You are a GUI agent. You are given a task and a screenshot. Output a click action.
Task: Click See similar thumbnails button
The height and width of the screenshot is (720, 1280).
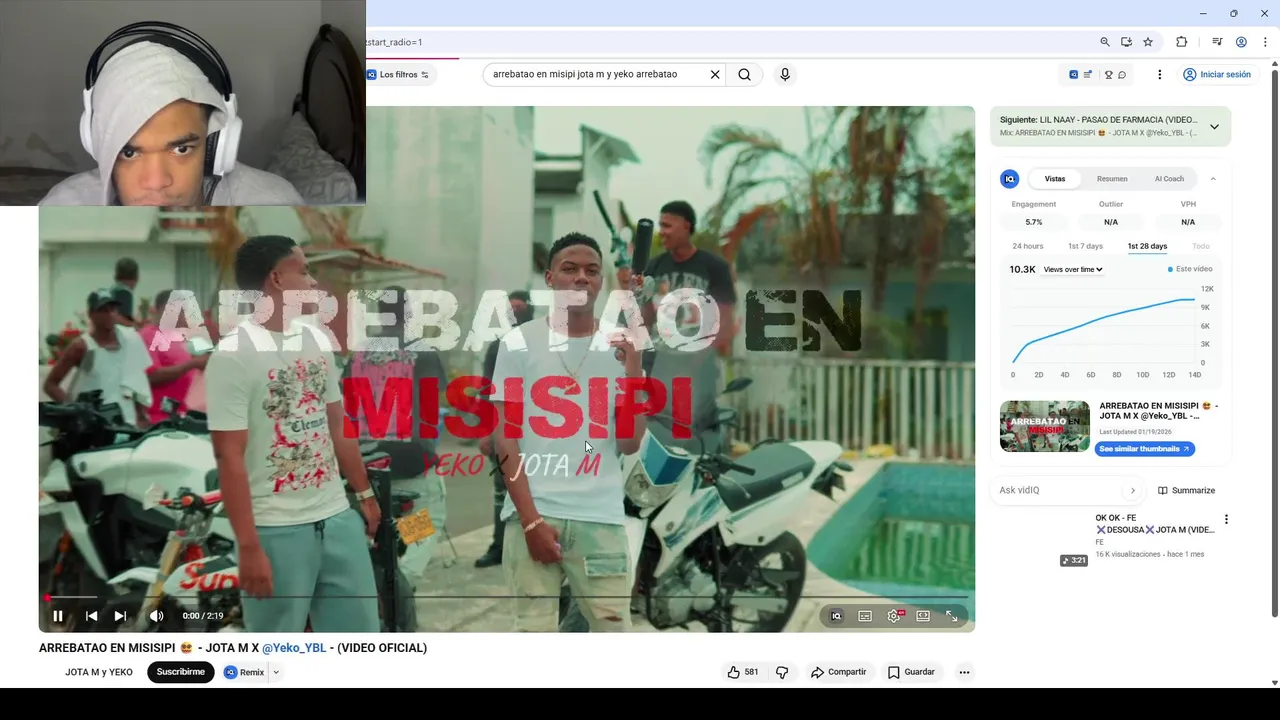point(1144,449)
